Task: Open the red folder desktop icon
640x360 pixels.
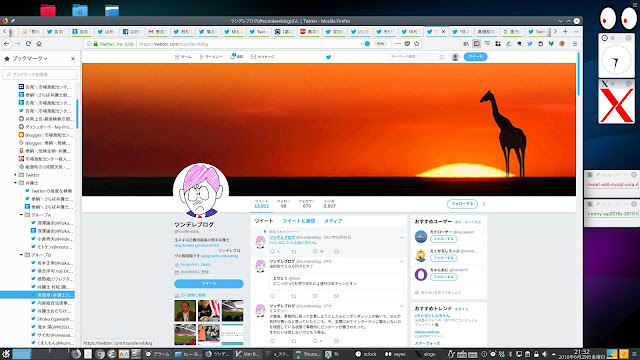Action: click(48, 10)
